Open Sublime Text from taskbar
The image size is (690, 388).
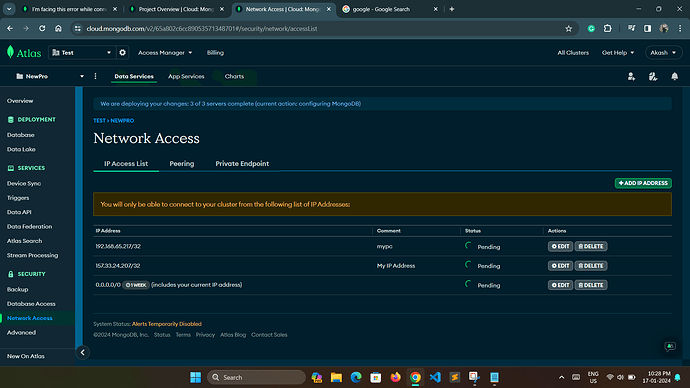click(x=455, y=377)
